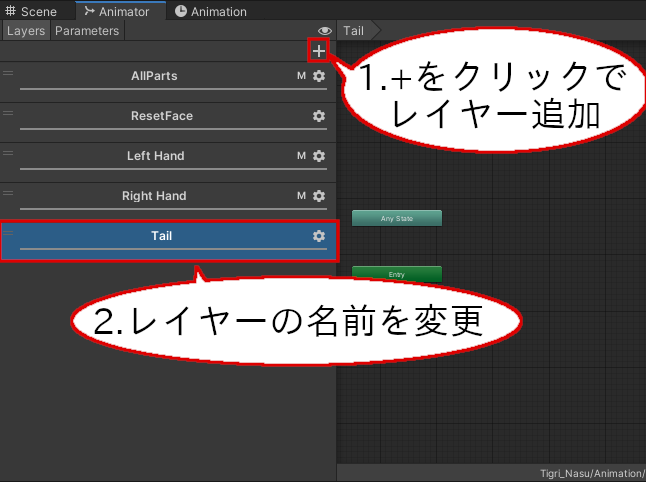646x482 pixels.
Task: Grab the AllParts layer drag handle
Action: [x=8, y=73]
